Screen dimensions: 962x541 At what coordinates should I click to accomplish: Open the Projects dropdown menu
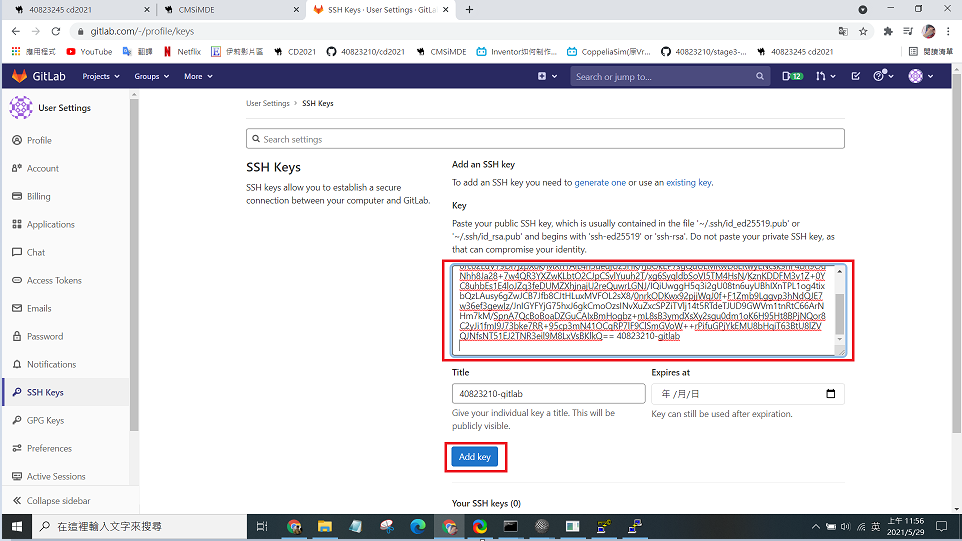[x=101, y=76]
